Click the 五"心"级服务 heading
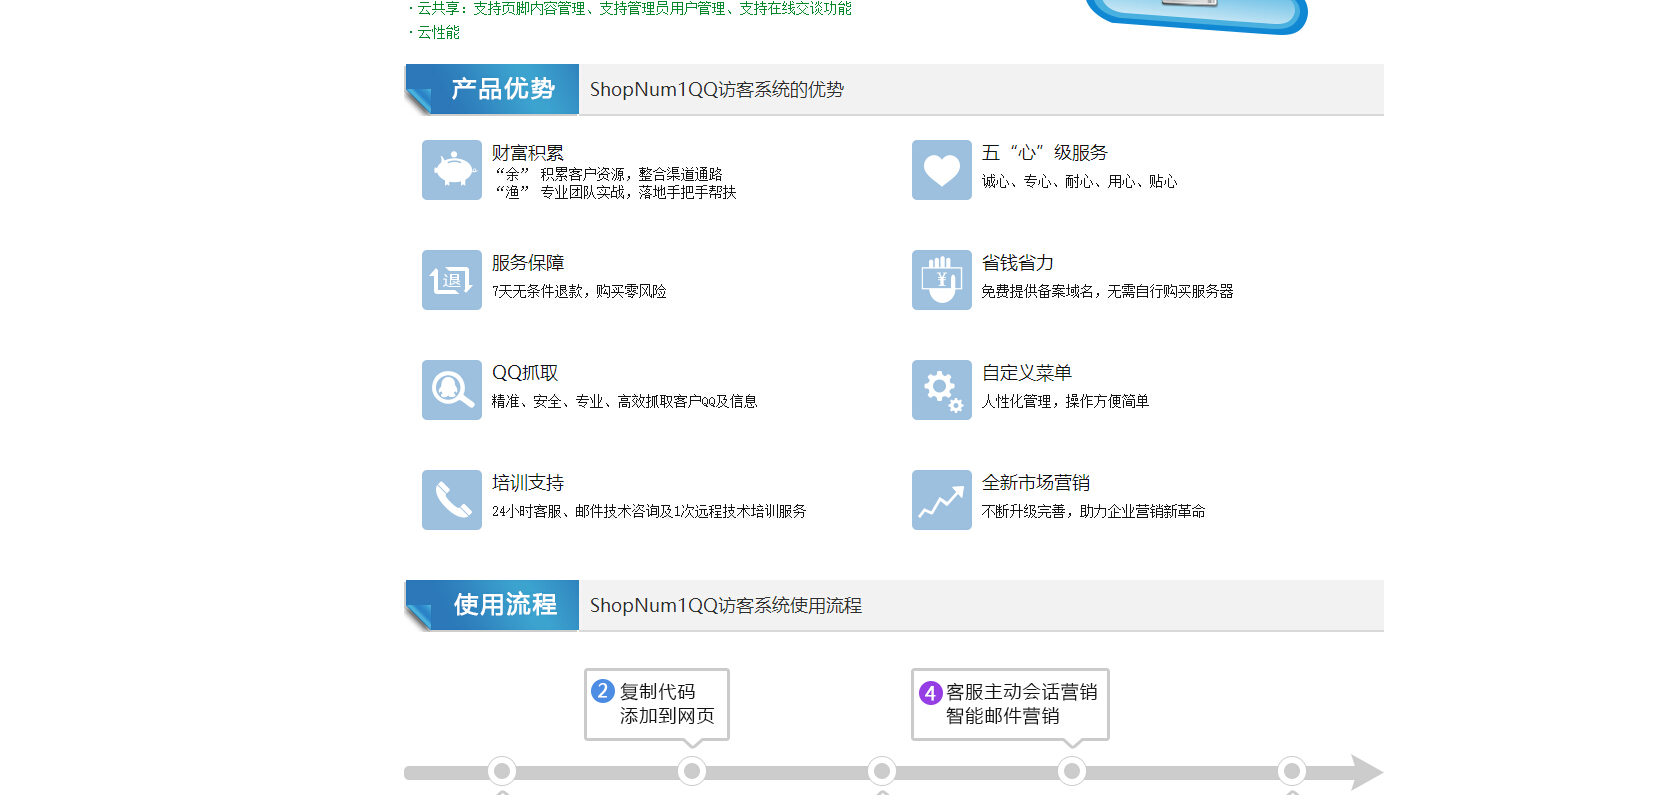Screen dimensions: 1660x795 [1045, 153]
